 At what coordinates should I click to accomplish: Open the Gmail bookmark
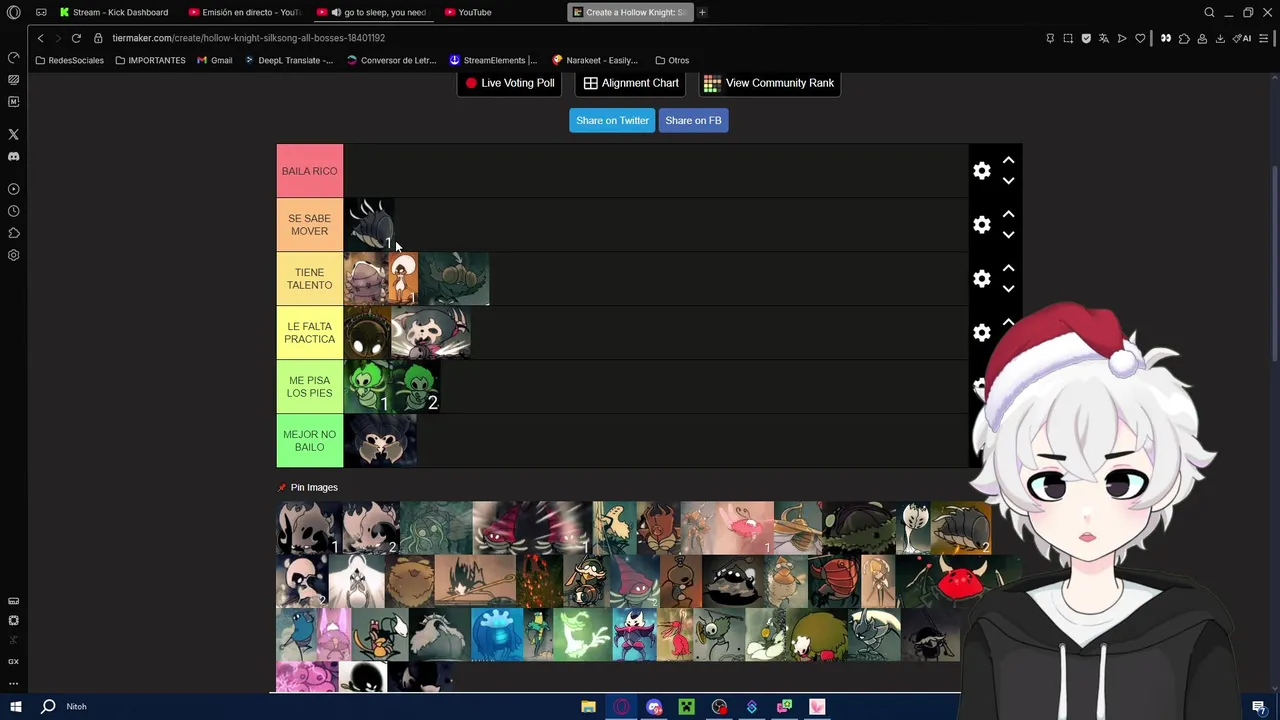pyautogui.click(x=214, y=60)
